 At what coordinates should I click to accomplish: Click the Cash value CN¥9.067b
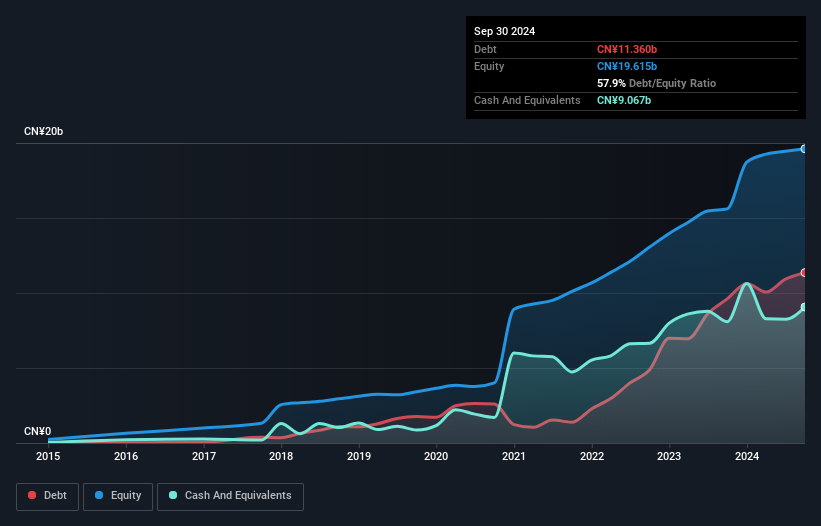(x=624, y=100)
